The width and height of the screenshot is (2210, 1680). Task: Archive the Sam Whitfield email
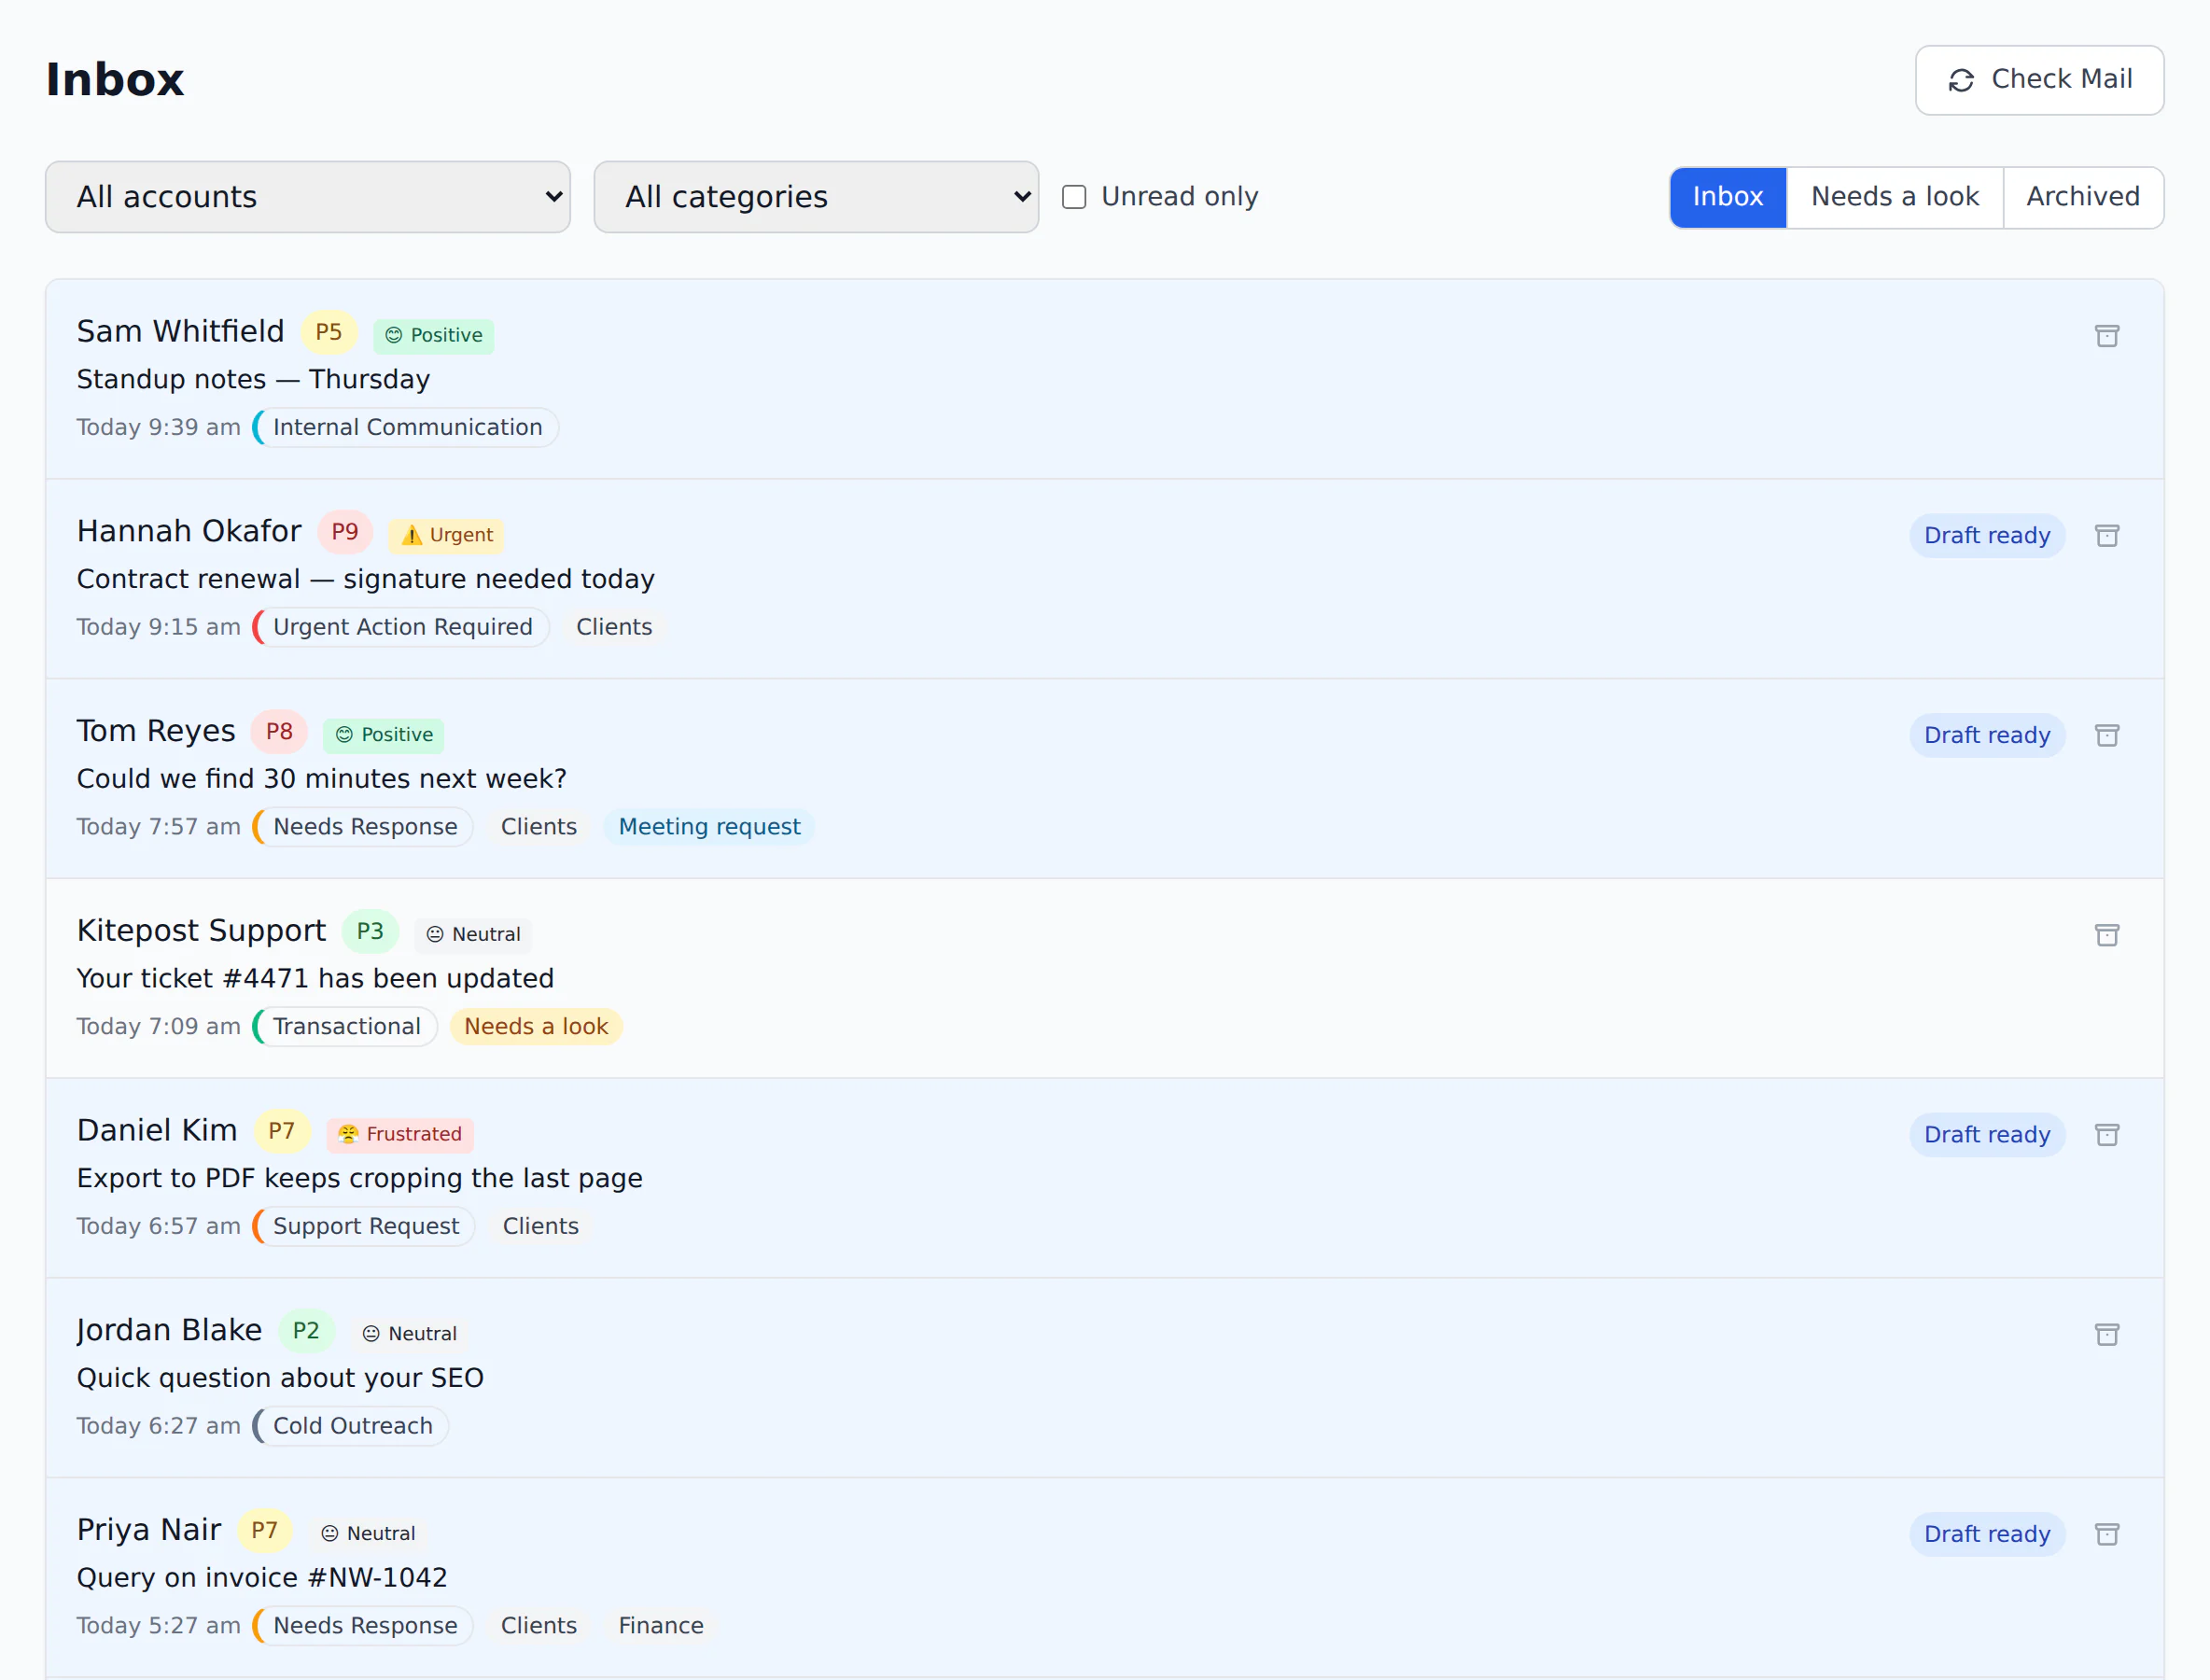pyautogui.click(x=2106, y=336)
